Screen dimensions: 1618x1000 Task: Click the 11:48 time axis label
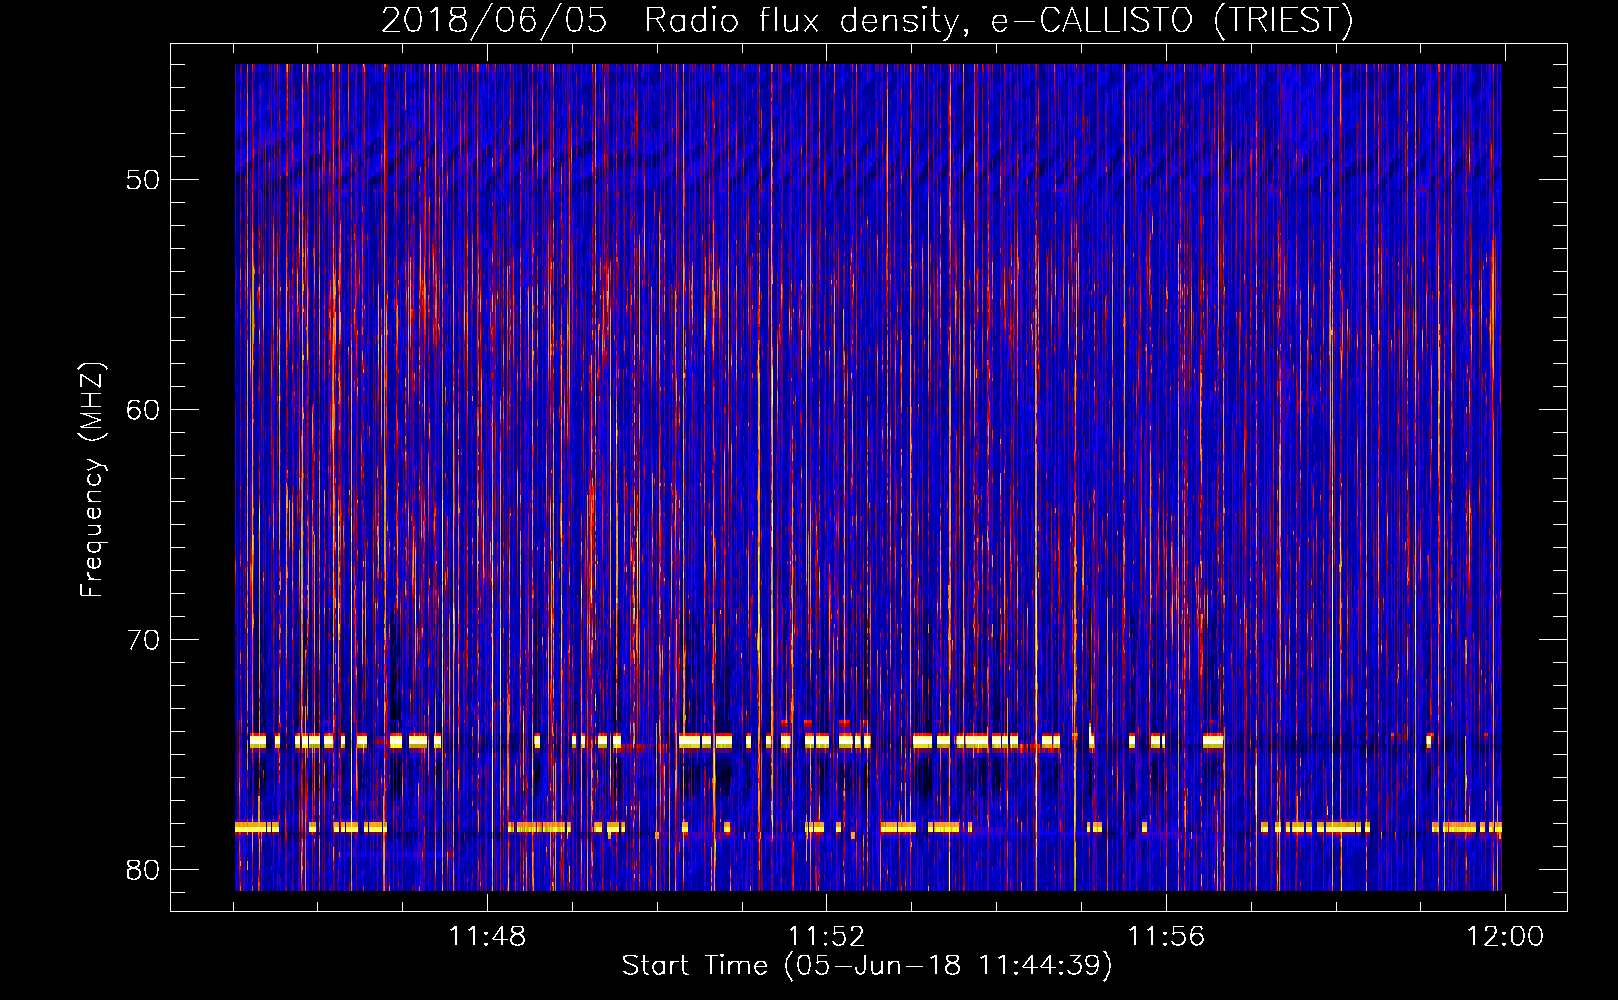tap(487, 937)
